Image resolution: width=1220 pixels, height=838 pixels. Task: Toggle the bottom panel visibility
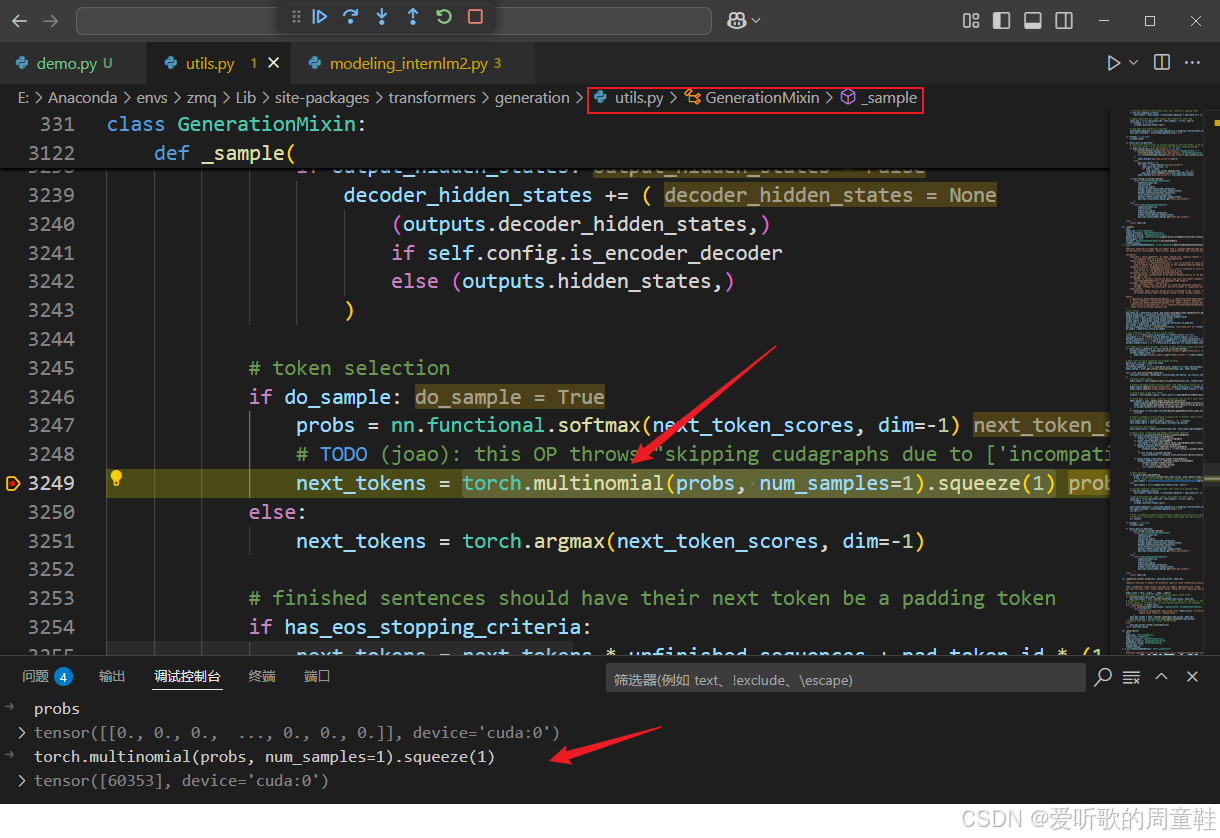tap(1033, 21)
